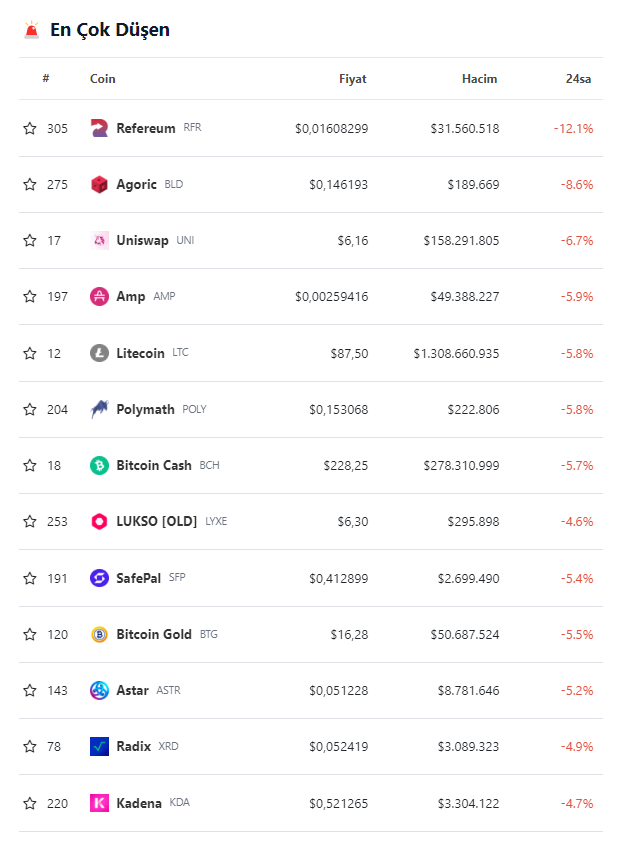
Task: Sort table by Fiyat column header
Action: coord(352,79)
